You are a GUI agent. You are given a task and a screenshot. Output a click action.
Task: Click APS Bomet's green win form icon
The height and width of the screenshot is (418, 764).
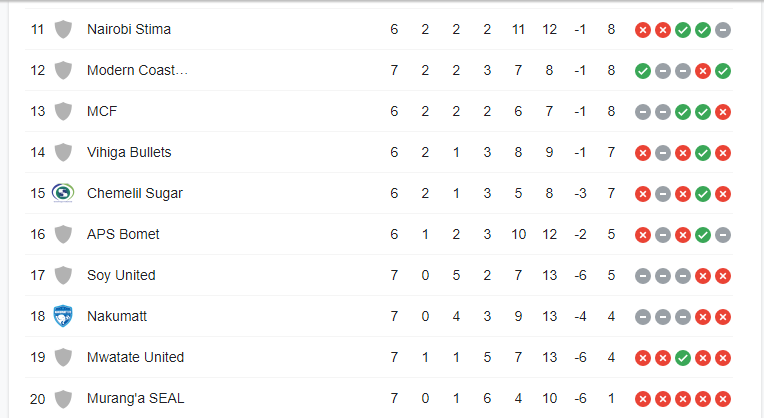pos(703,235)
